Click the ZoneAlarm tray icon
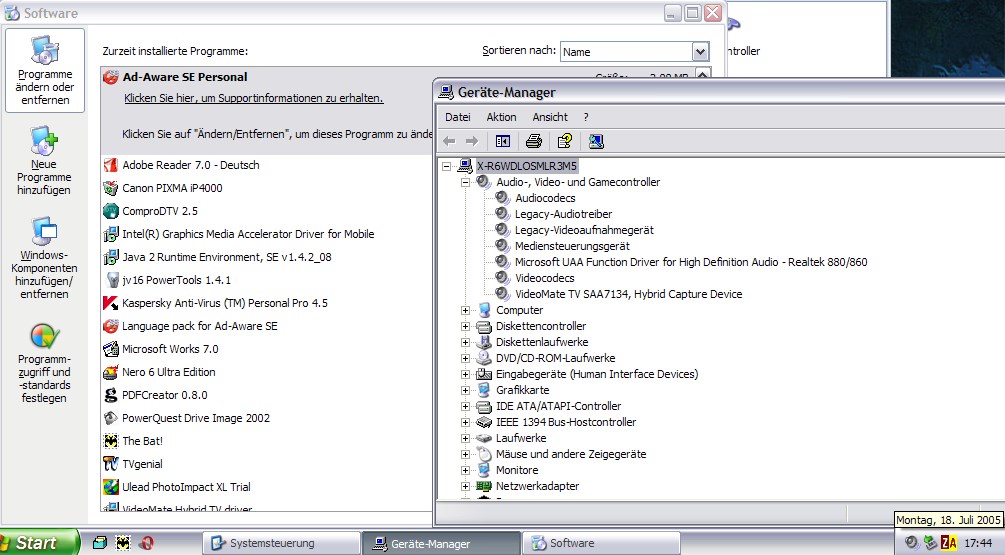Image resolution: width=1005 pixels, height=555 pixels. [x=949, y=543]
